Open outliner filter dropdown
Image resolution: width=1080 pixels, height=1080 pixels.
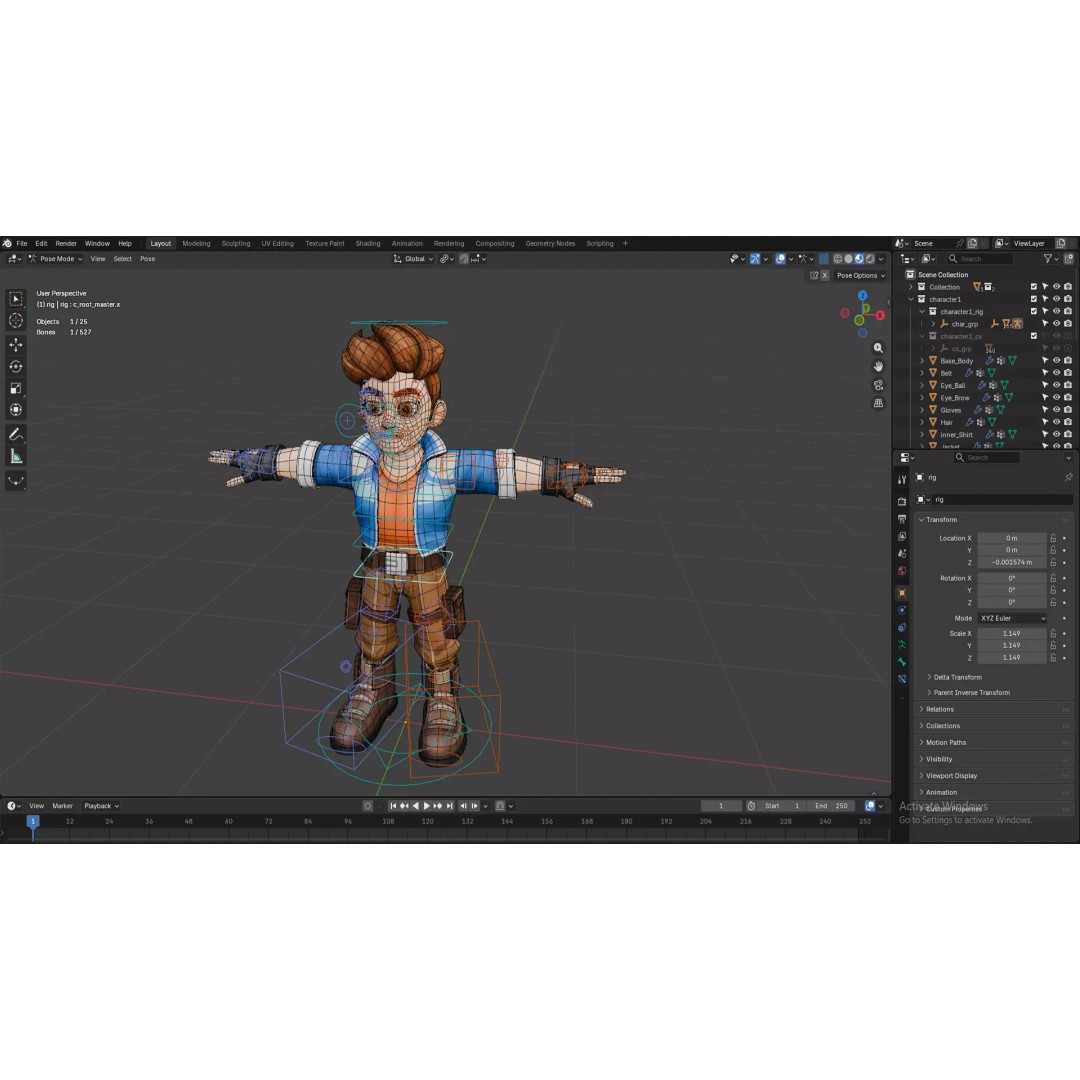pyautogui.click(x=1050, y=259)
